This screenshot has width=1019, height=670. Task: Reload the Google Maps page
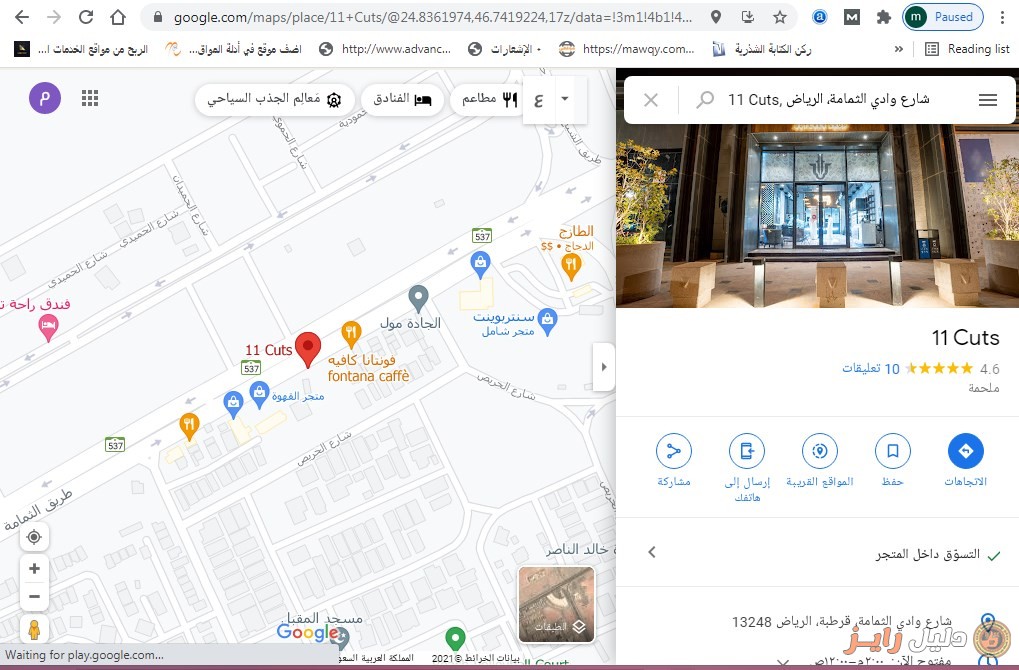[x=86, y=17]
